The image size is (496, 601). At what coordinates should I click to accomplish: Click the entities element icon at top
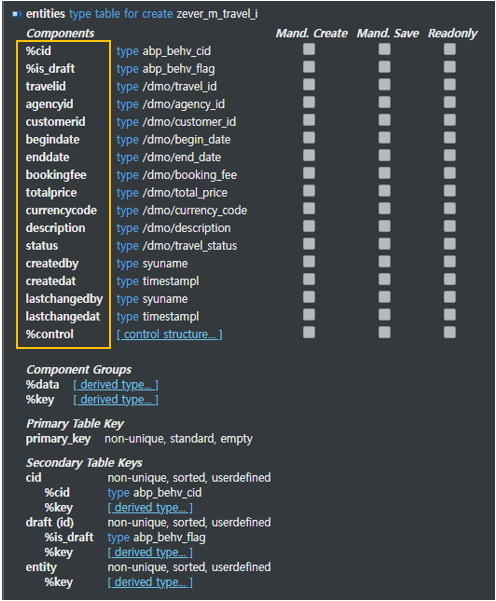point(16,14)
